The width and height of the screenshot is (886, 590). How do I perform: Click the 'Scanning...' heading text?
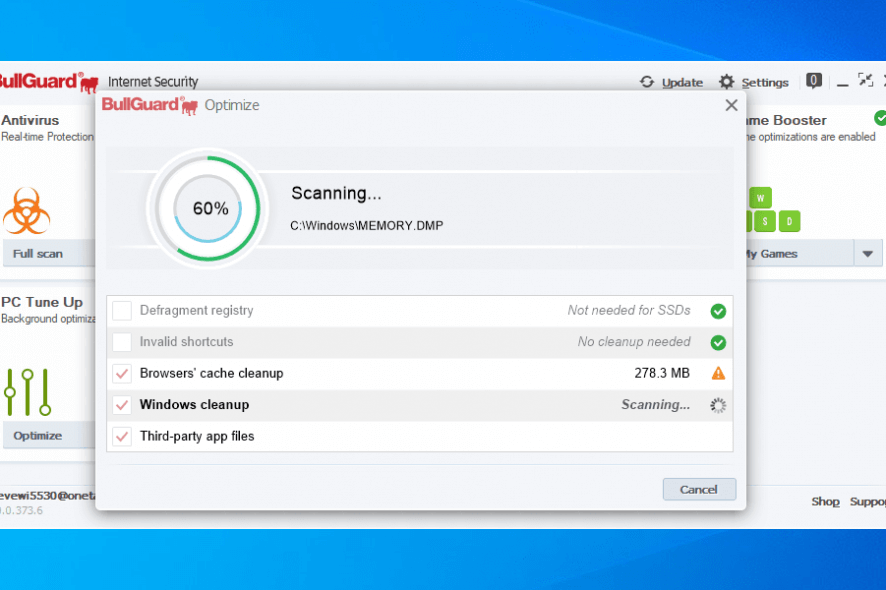(x=336, y=193)
